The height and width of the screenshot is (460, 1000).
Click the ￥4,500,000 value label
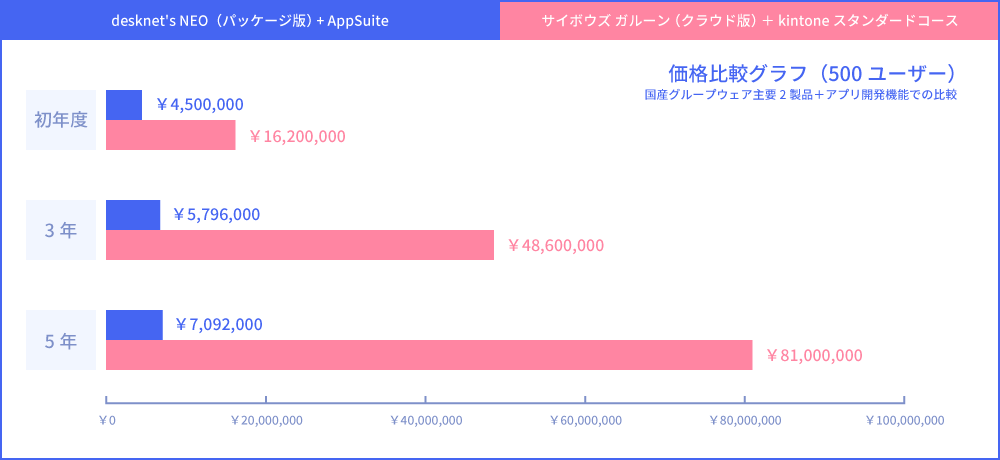(x=200, y=105)
